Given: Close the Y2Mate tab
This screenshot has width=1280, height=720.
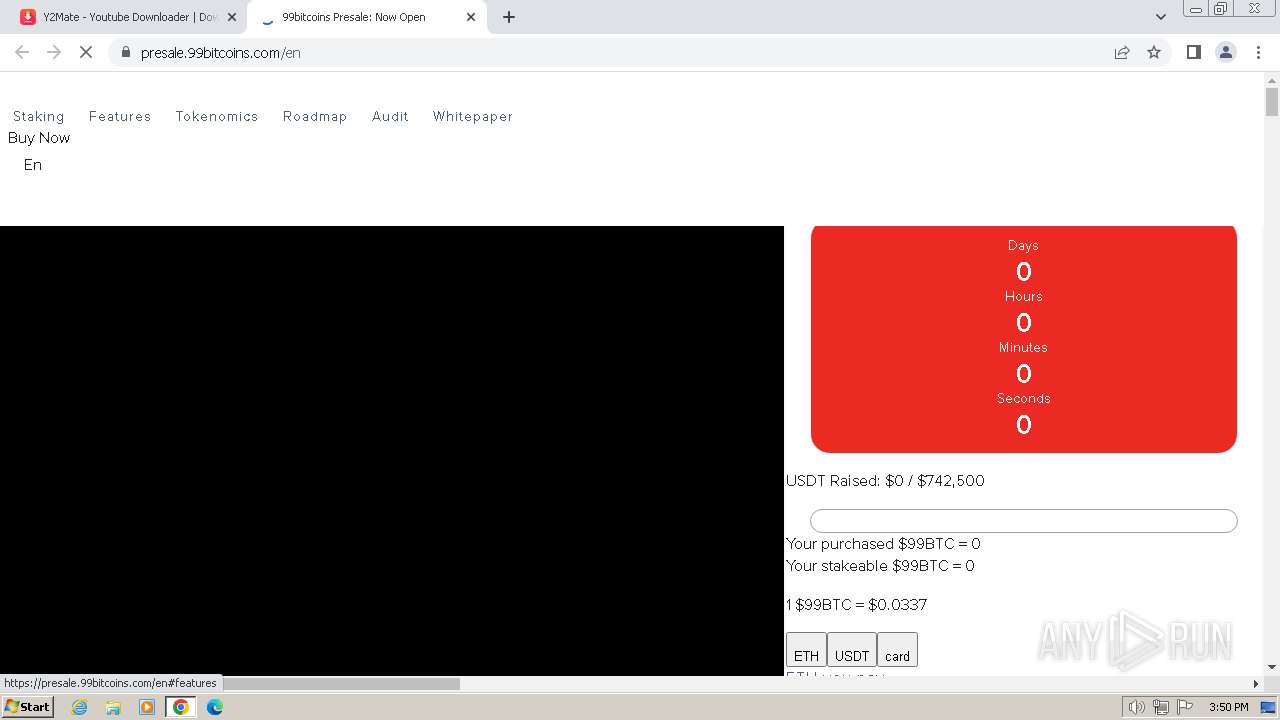Looking at the screenshot, I should click(232, 17).
